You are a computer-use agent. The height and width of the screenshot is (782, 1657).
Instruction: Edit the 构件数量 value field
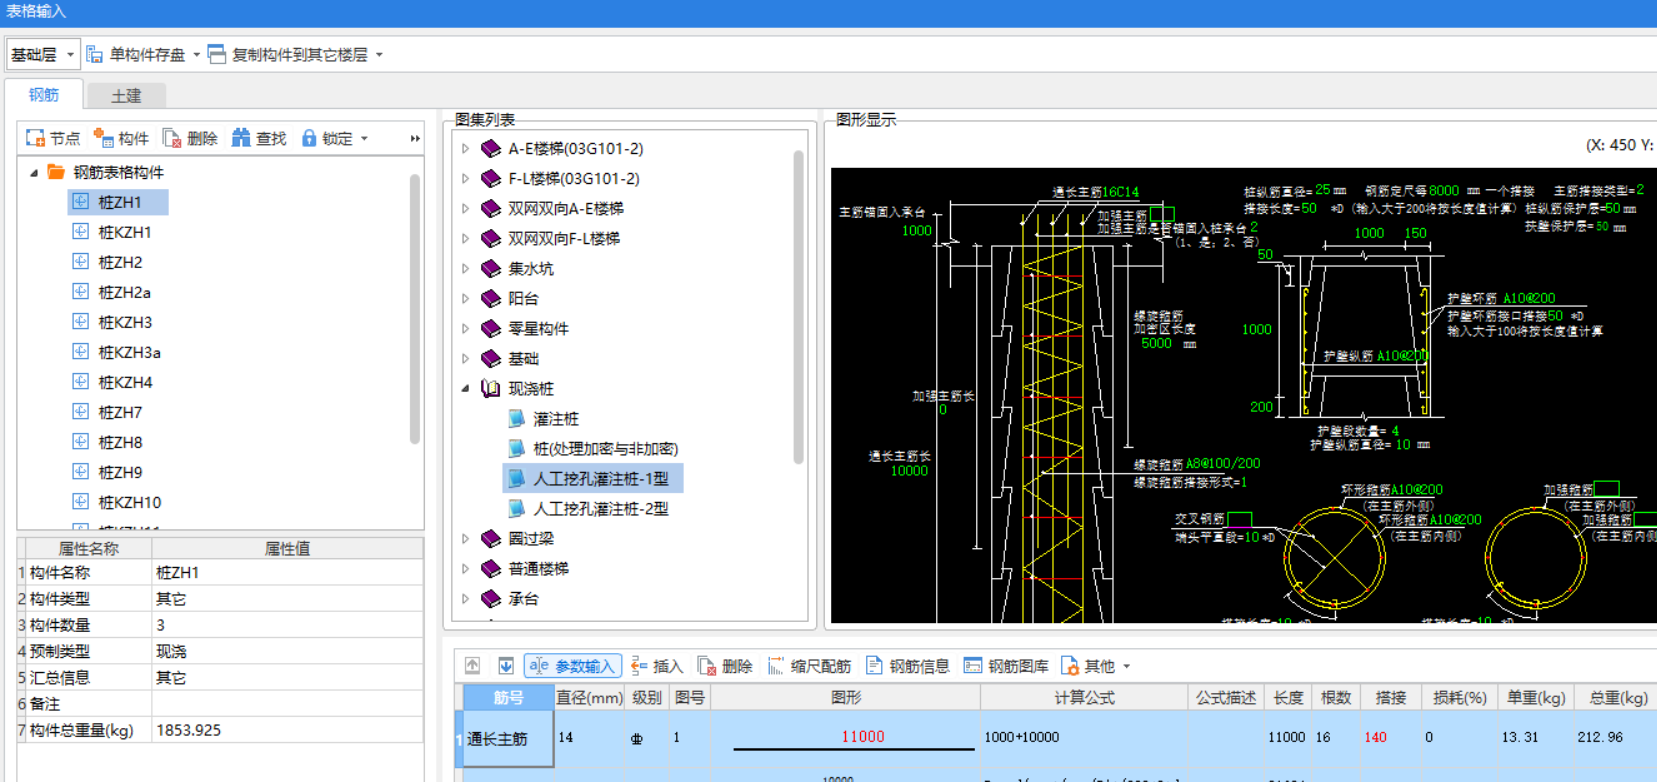(x=287, y=625)
